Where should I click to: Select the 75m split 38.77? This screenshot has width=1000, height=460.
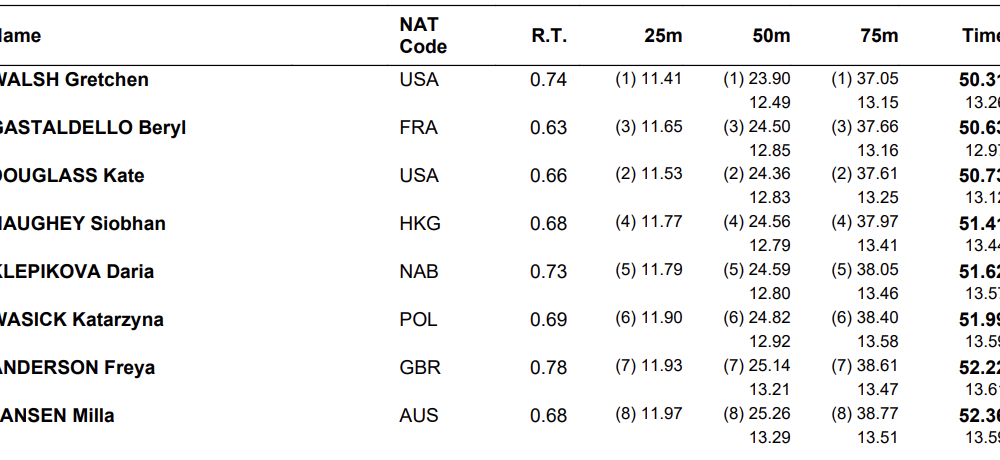(877, 415)
